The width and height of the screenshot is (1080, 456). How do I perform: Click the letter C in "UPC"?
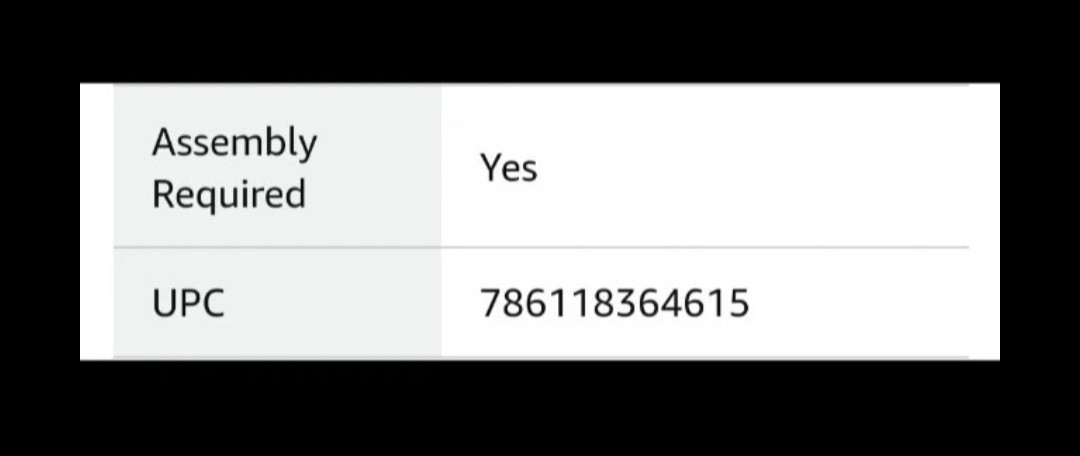tap(213, 303)
